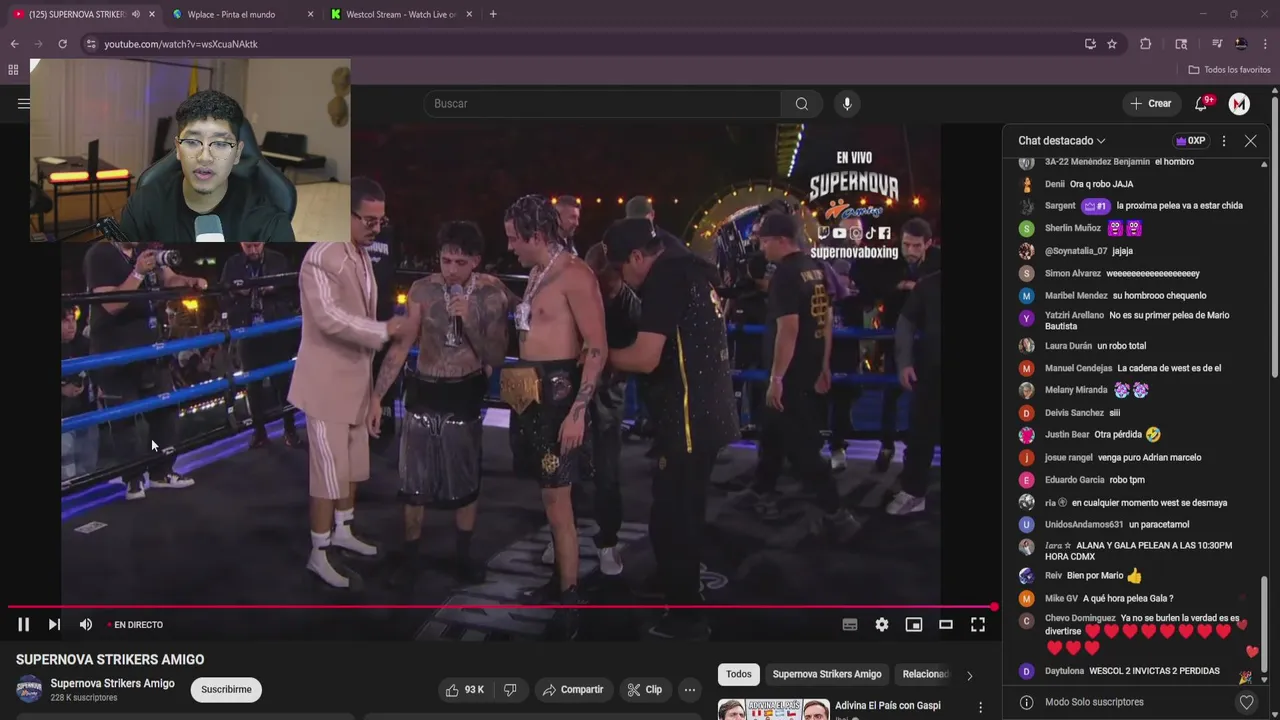Open Todos los favoritos folder

(x=1229, y=70)
